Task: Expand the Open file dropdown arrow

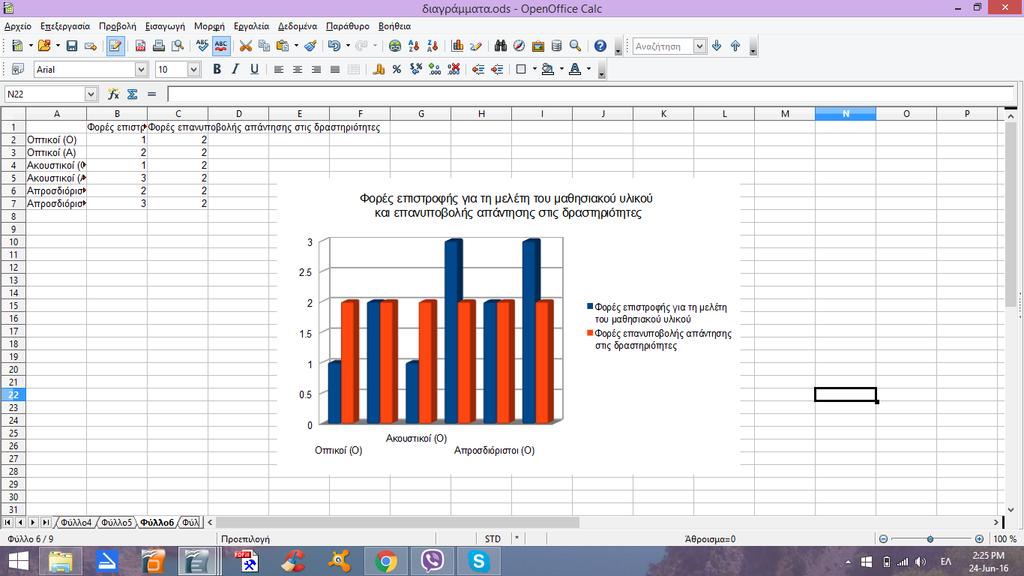Action: coord(57,46)
